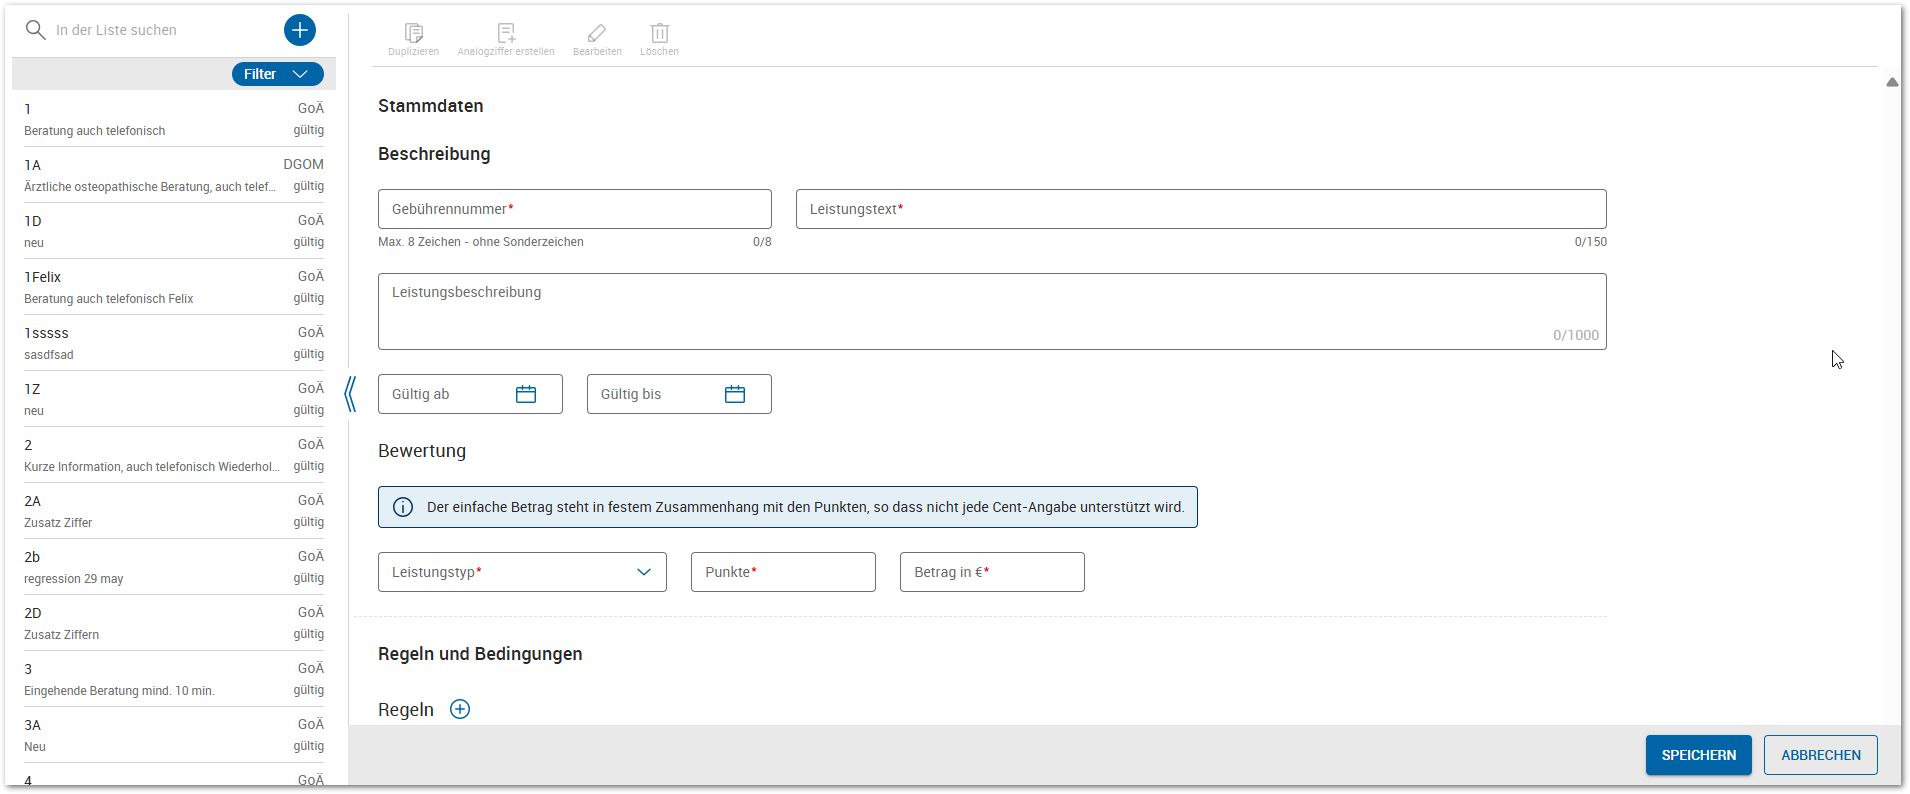Screen dimensions: 1910x794
Task: Click the Leistungstext input field
Action: pos(1200,209)
